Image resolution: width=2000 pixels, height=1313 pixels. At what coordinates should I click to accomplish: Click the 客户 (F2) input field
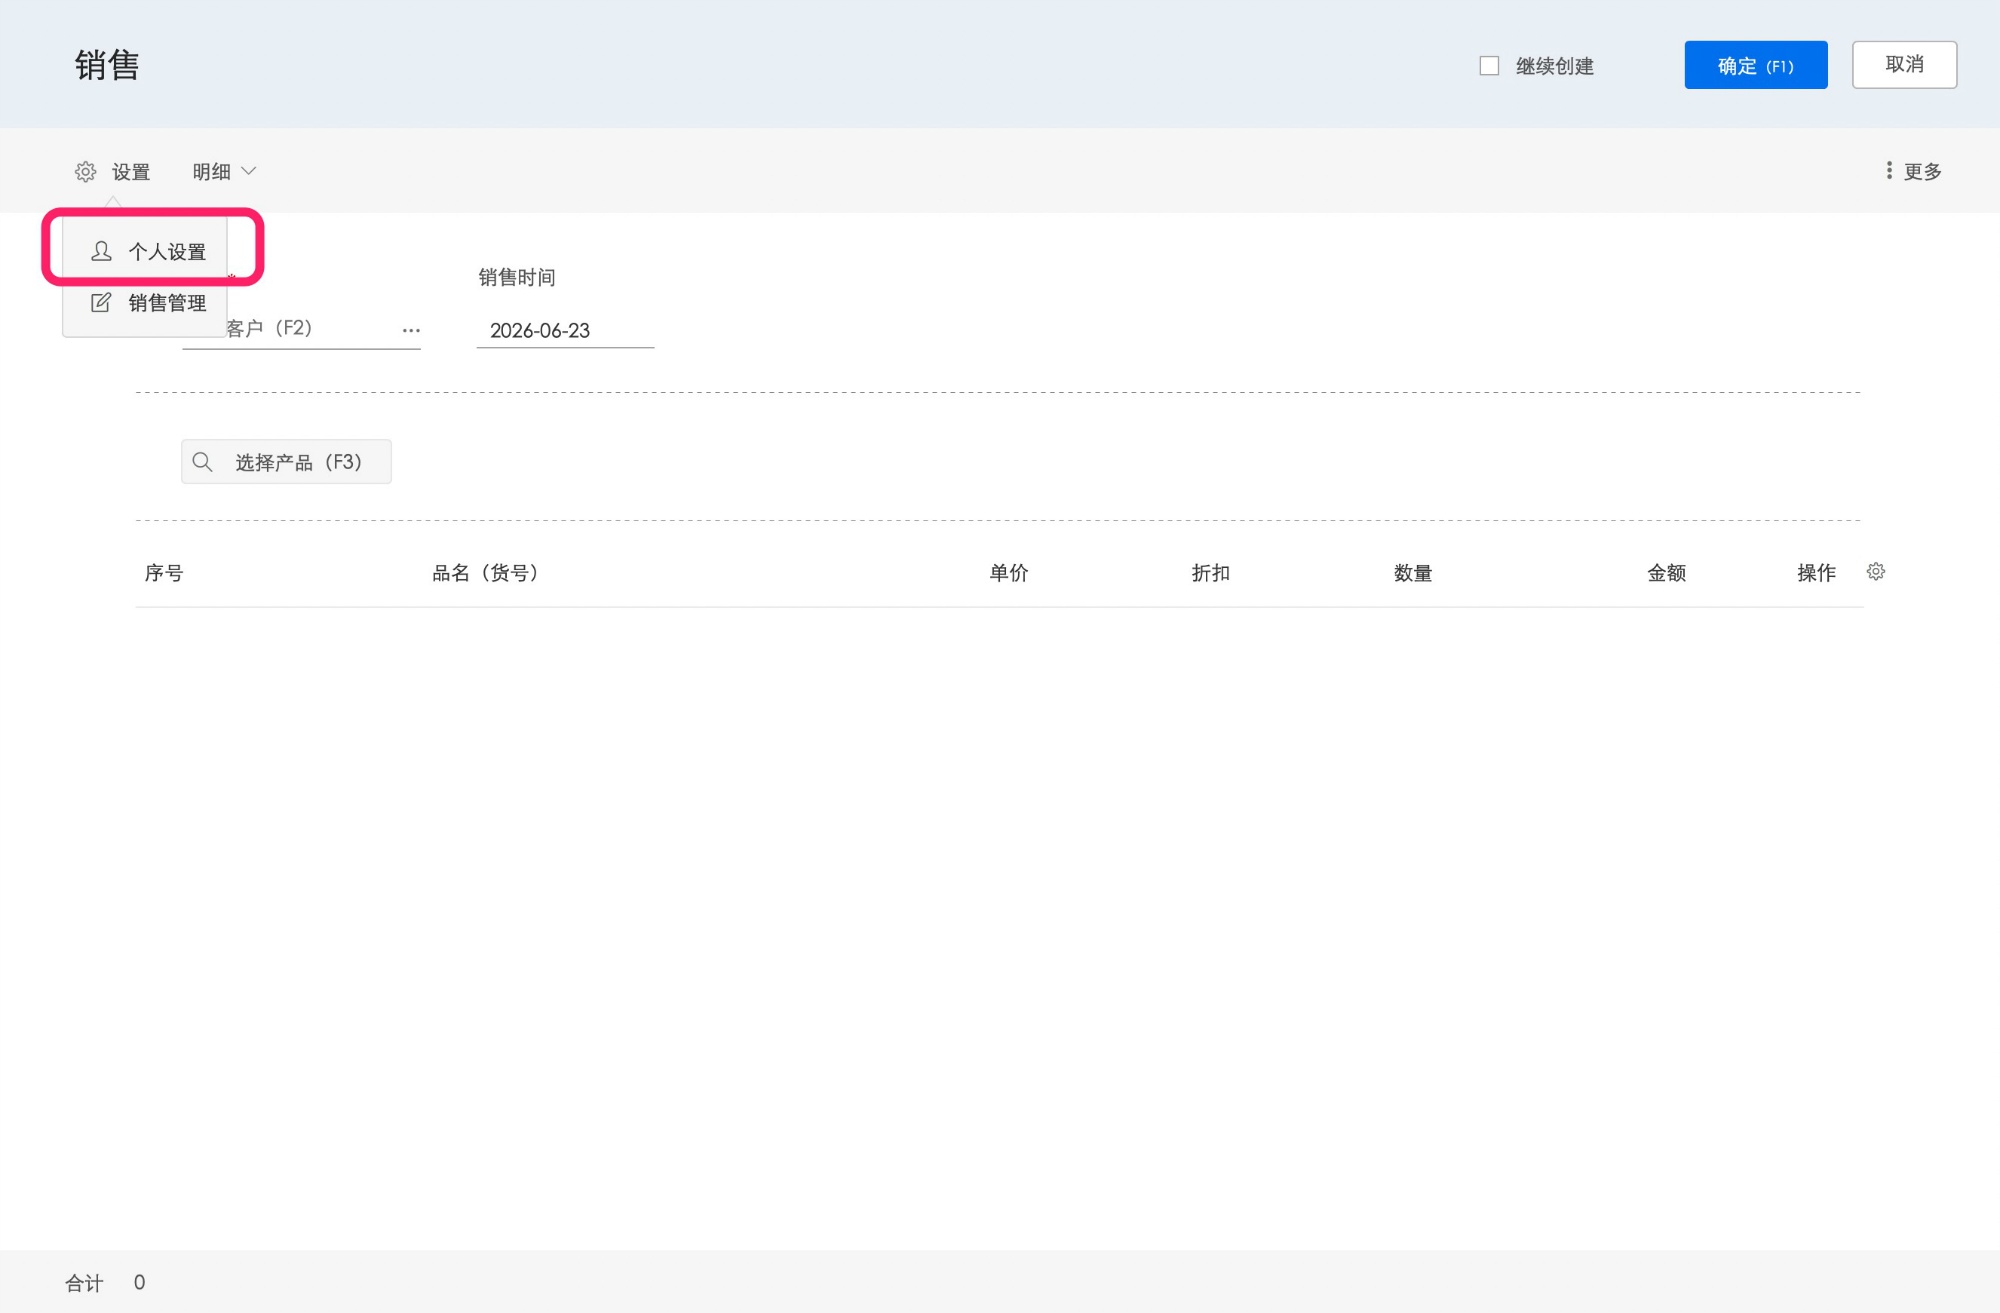coord(301,329)
